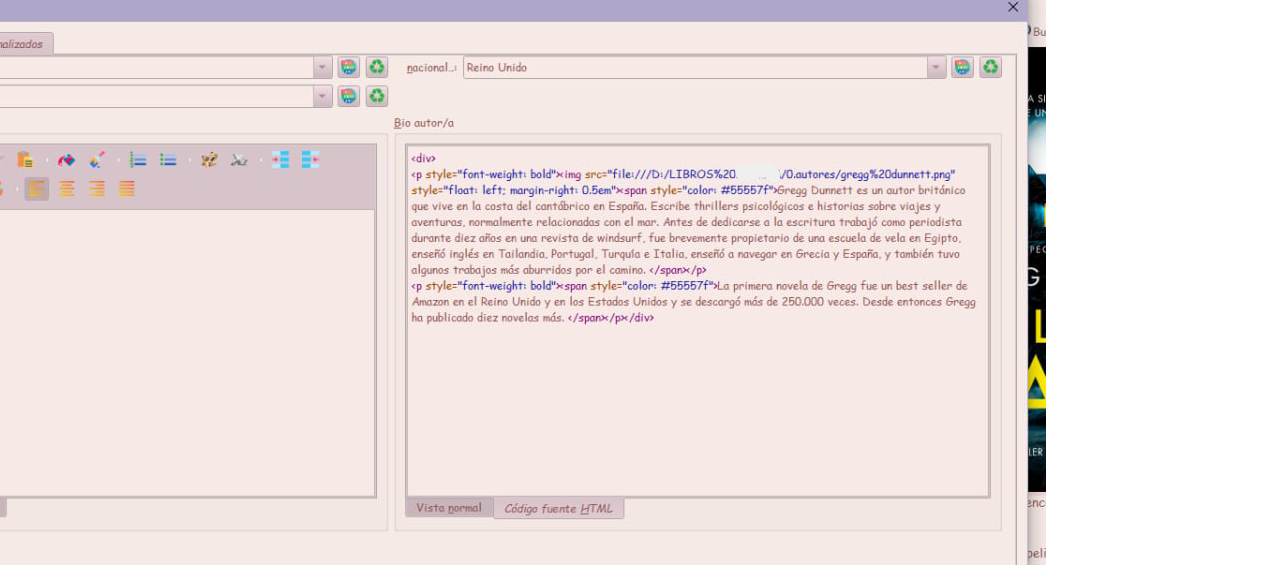Center align the text

click(x=67, y=189)
